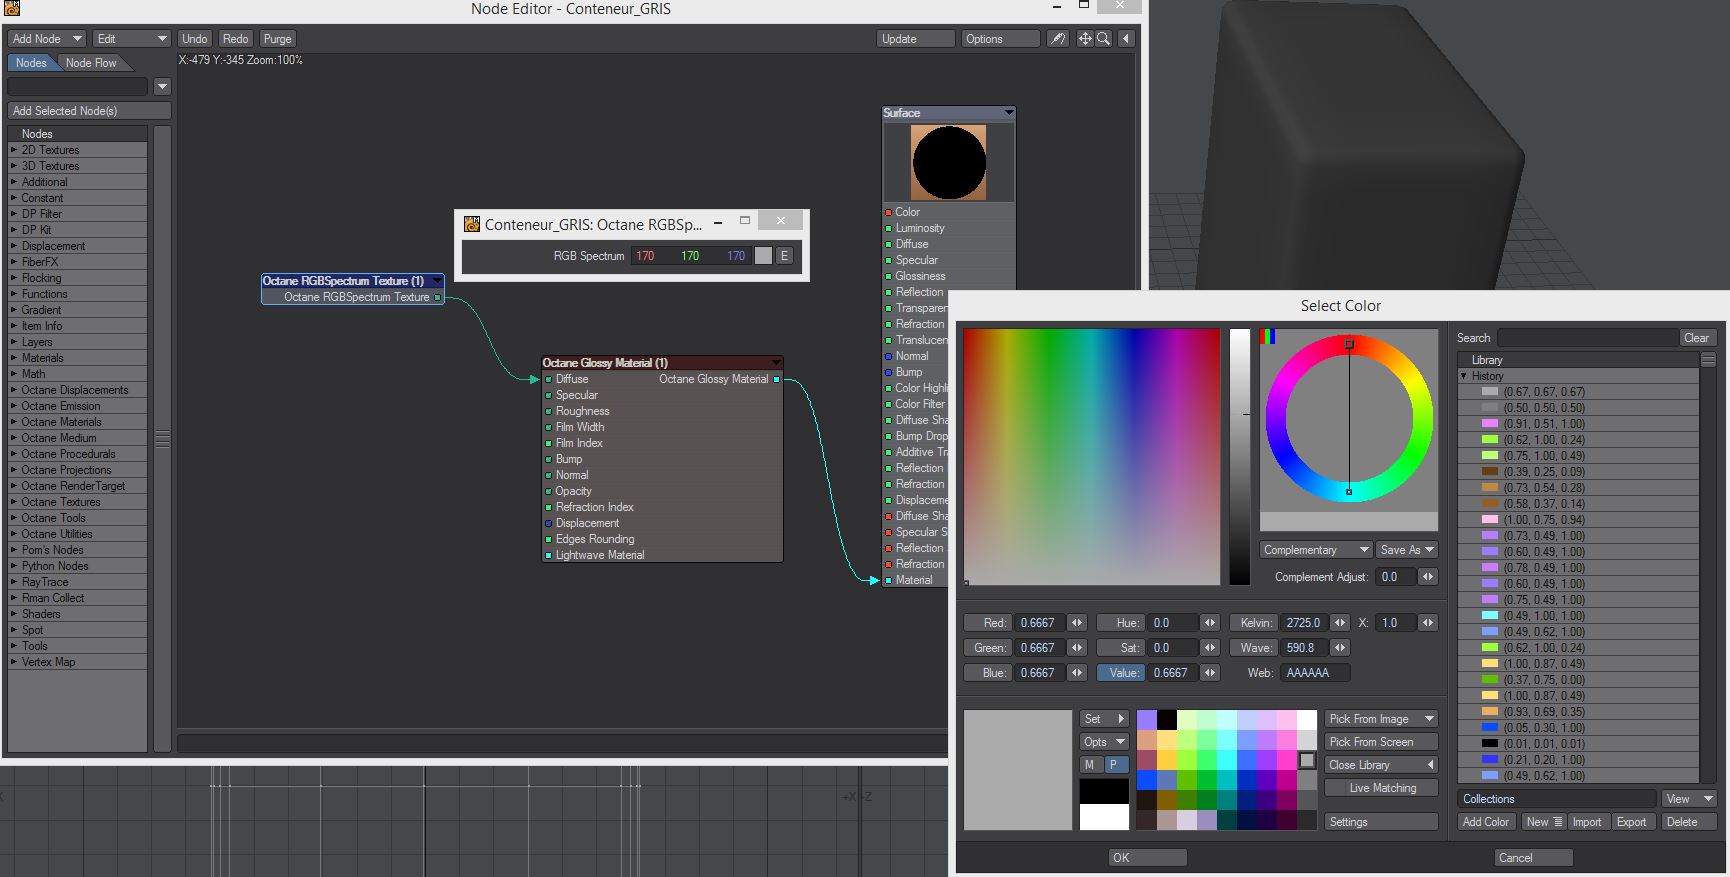This screenshot has height=877, width=1730.
Task: Open the Set submenu button
Action: [x=1104, y=719]
